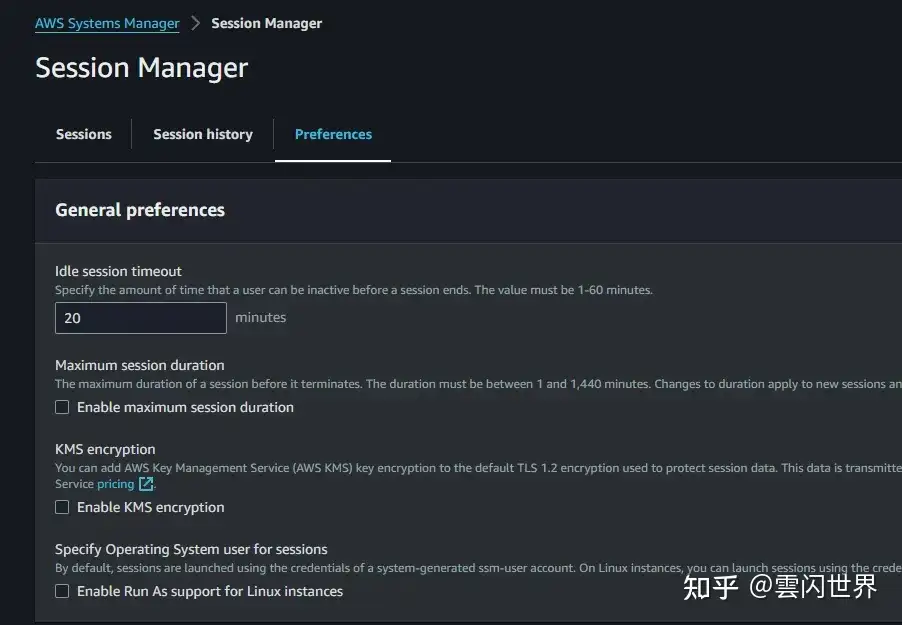Enable Run As support for Linux instances
Image resolution: width=902 pixels, height=625 pixels.
pyautogui.click(x=62, y=591)
